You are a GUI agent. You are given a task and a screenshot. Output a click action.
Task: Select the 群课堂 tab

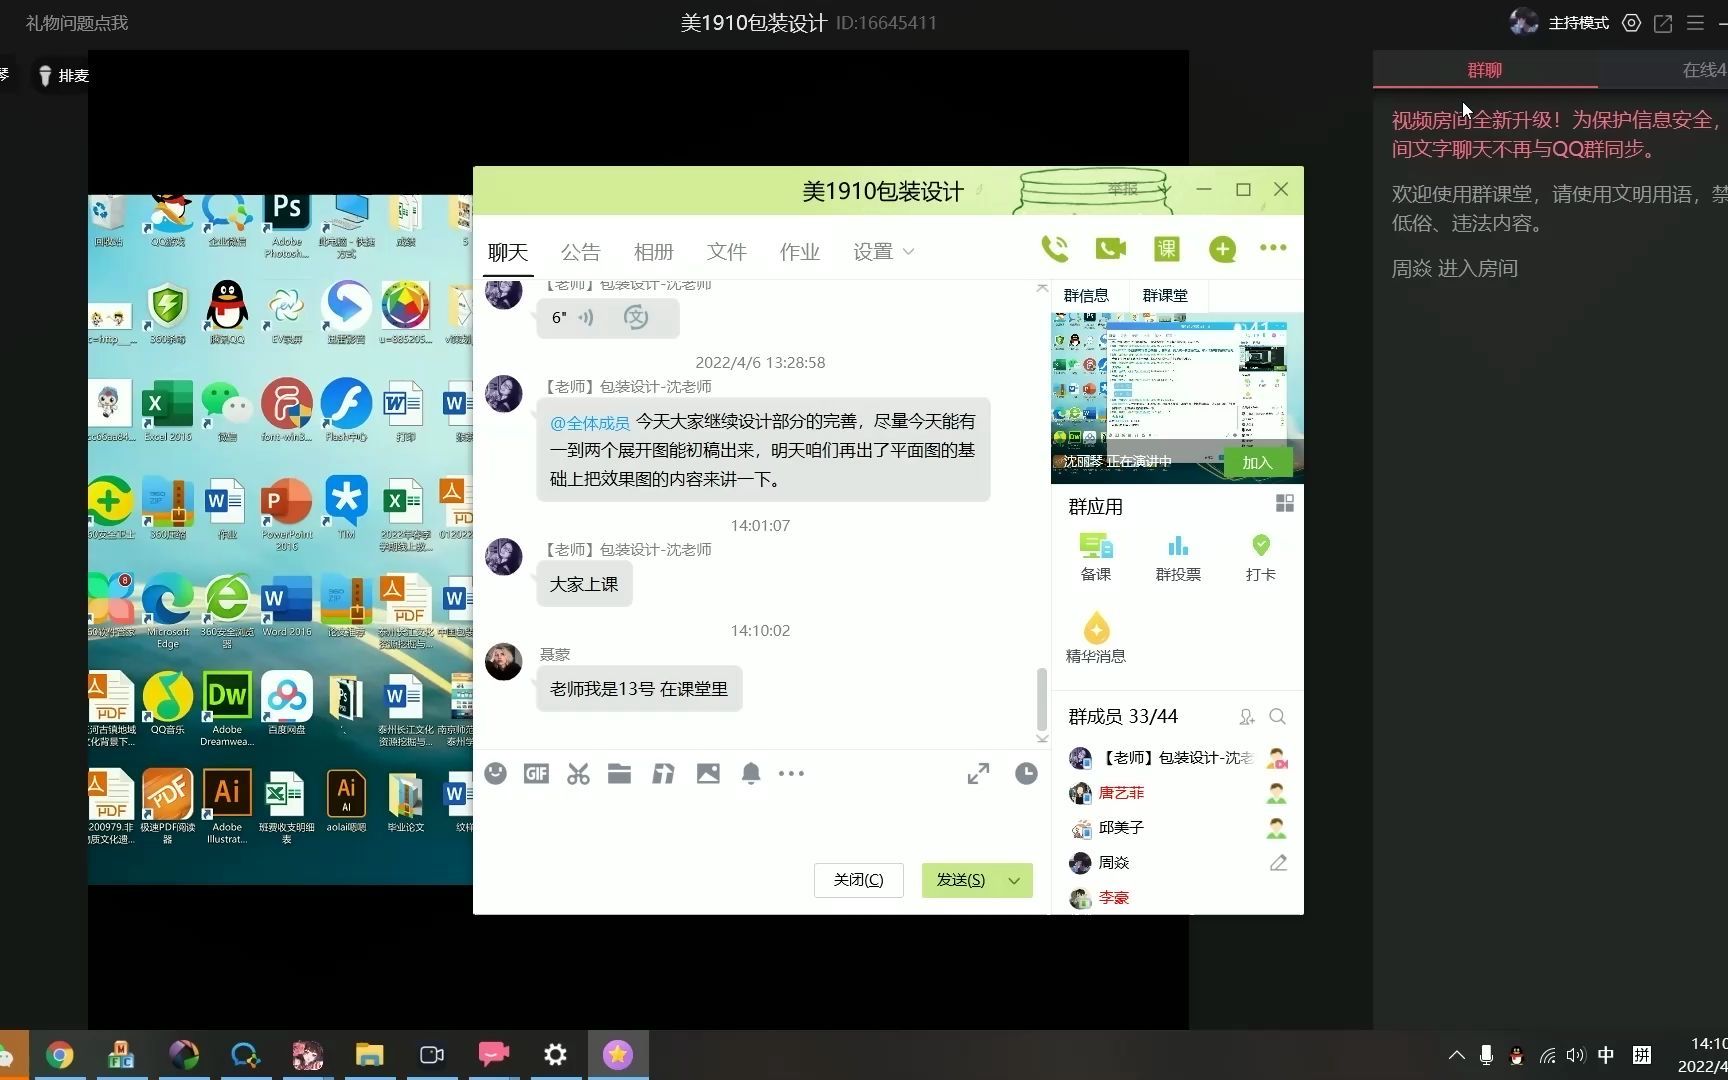tap(1165, 296)
